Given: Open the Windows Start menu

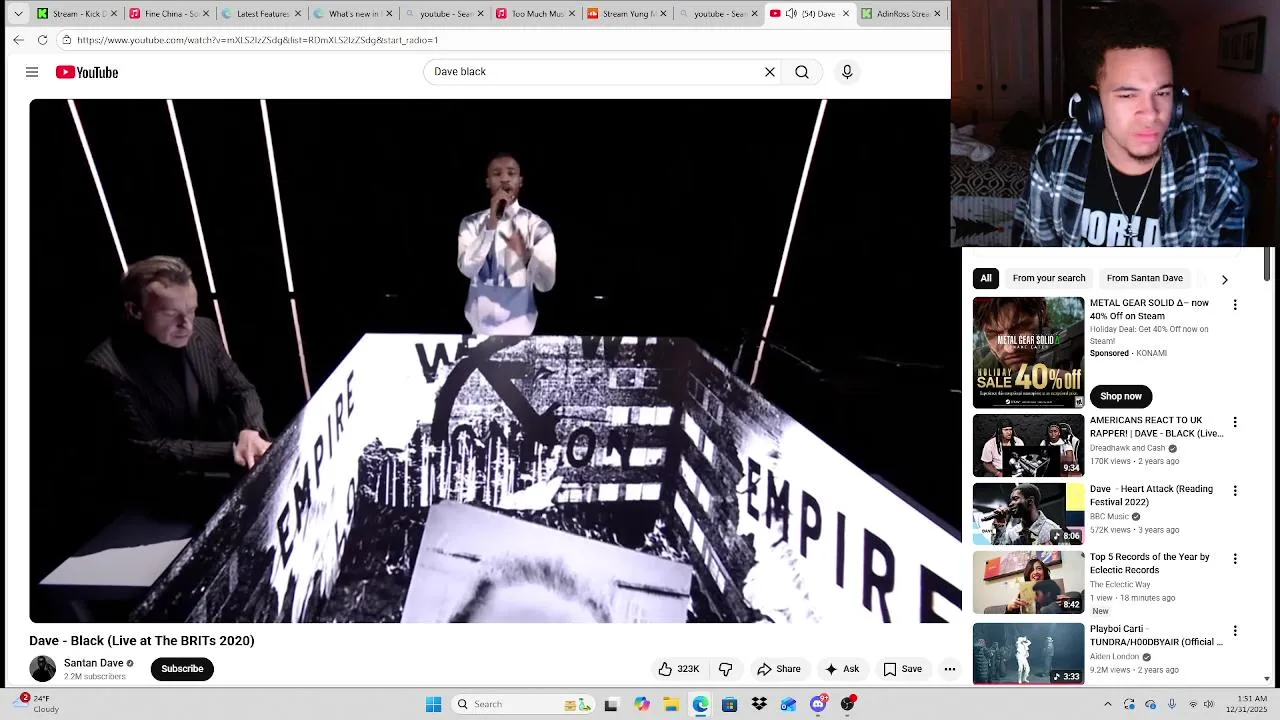Looking at the screenshot, I should 434,704.
